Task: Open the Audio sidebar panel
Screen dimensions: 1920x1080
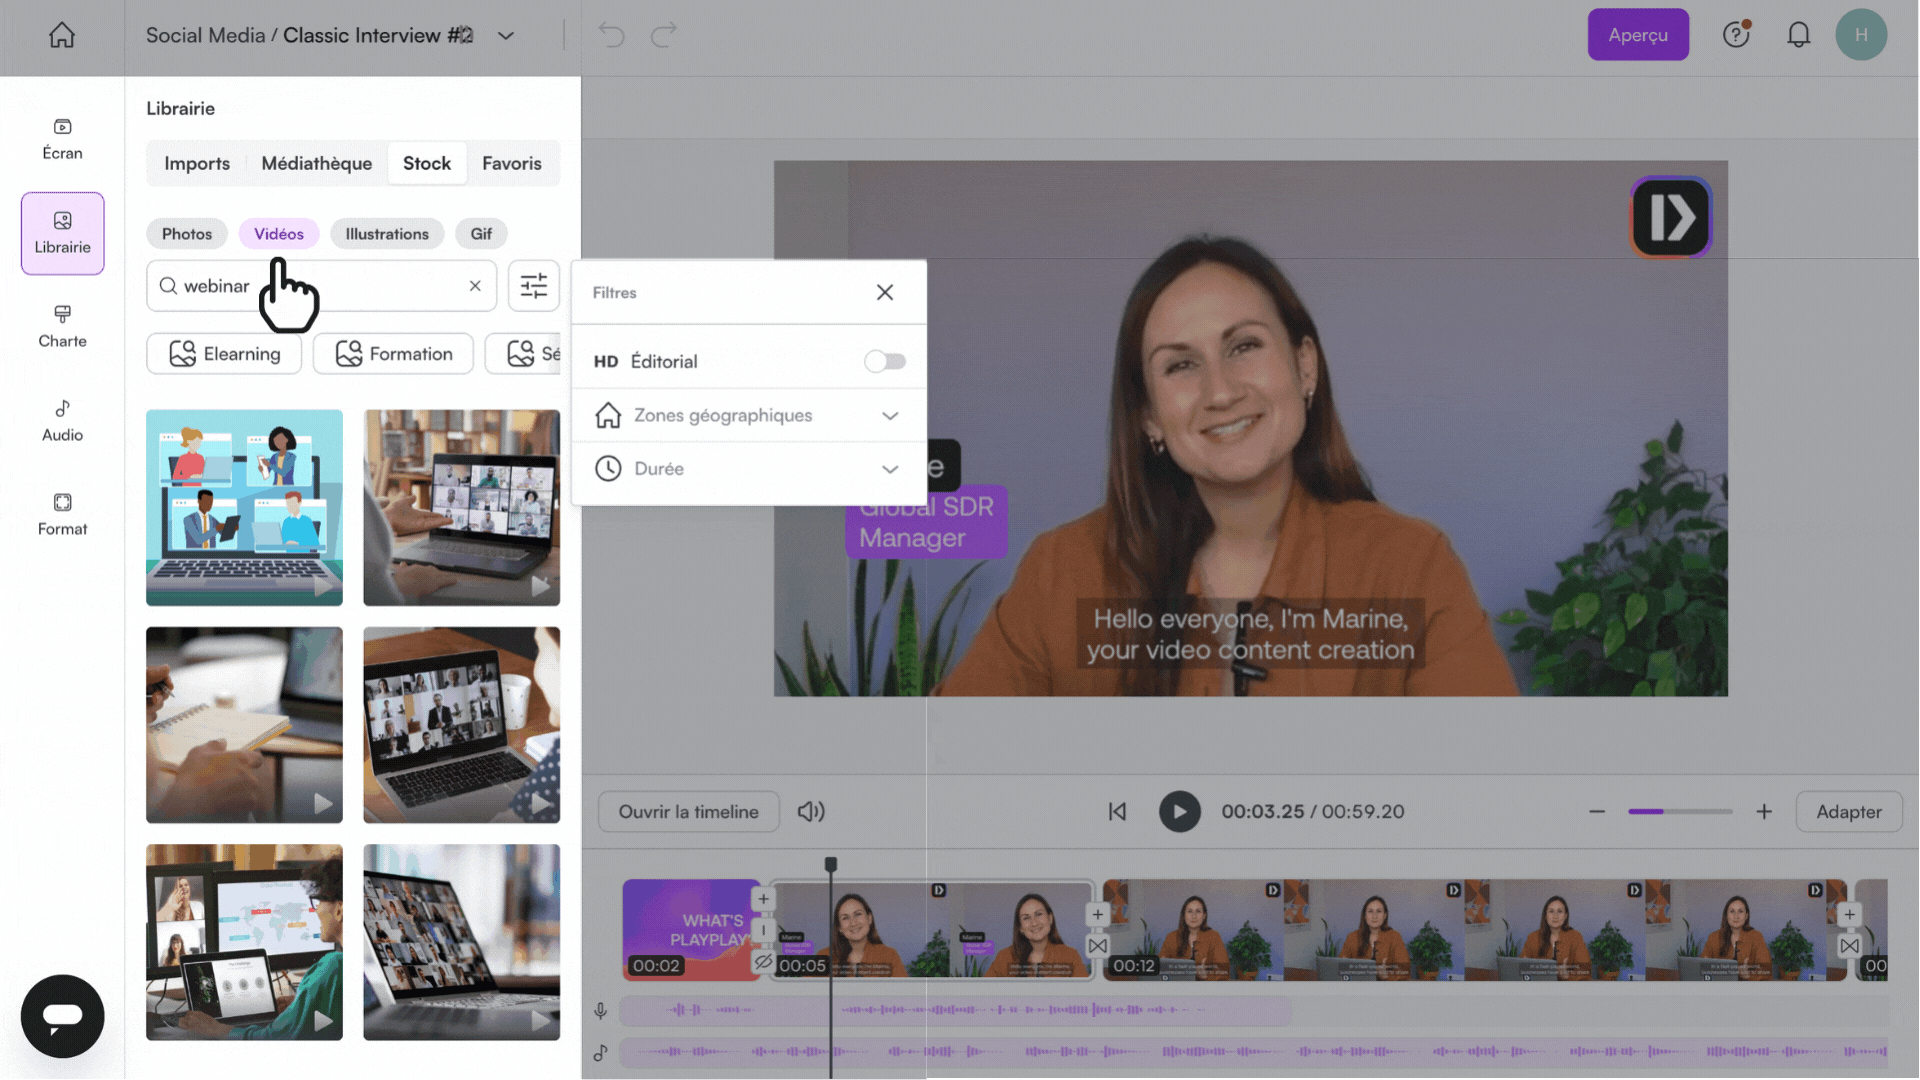Action: [62, 420]
